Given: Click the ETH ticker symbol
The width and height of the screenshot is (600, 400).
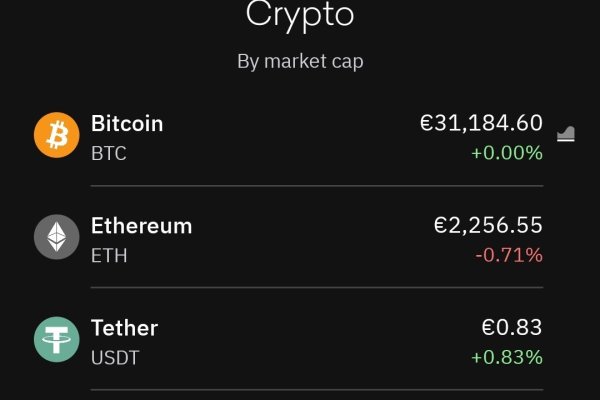Looking at the screenshot, I should pyautogui.click(x=109, y=256).
